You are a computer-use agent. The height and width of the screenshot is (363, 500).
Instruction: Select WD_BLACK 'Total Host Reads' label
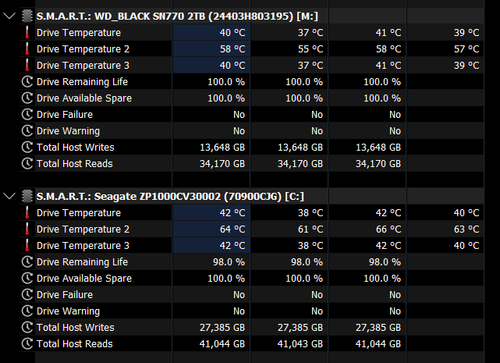click(75, 164)
